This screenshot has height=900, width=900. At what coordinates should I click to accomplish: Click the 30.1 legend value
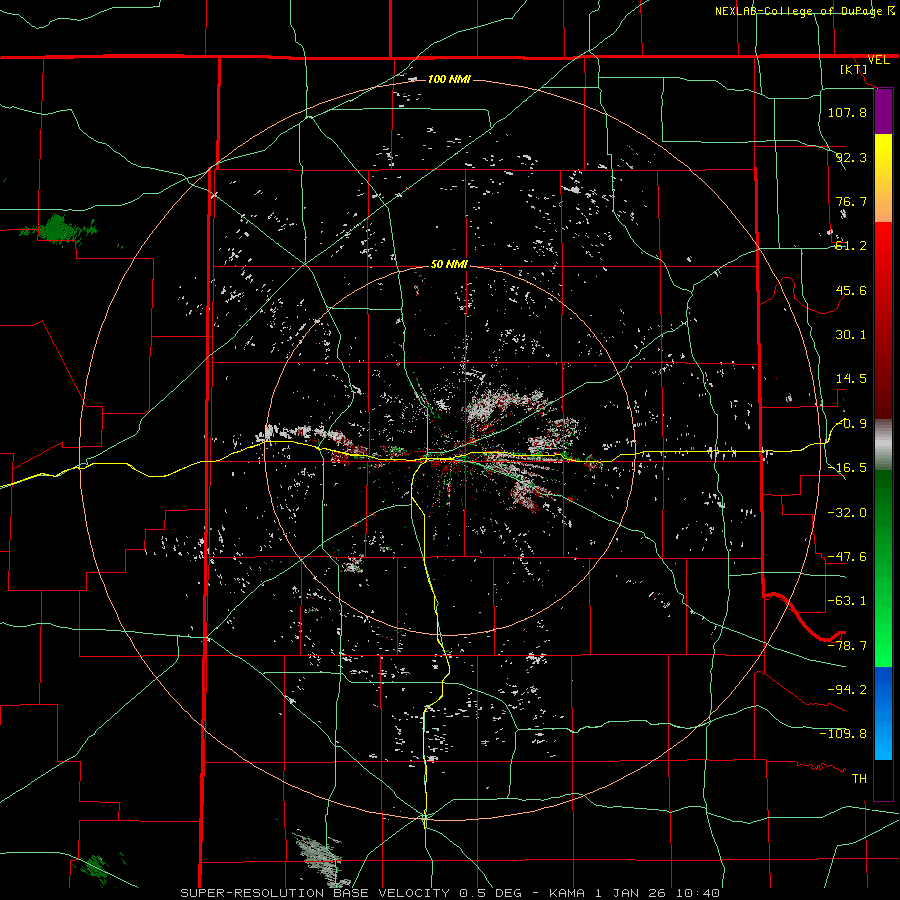[x=851, y=335]
